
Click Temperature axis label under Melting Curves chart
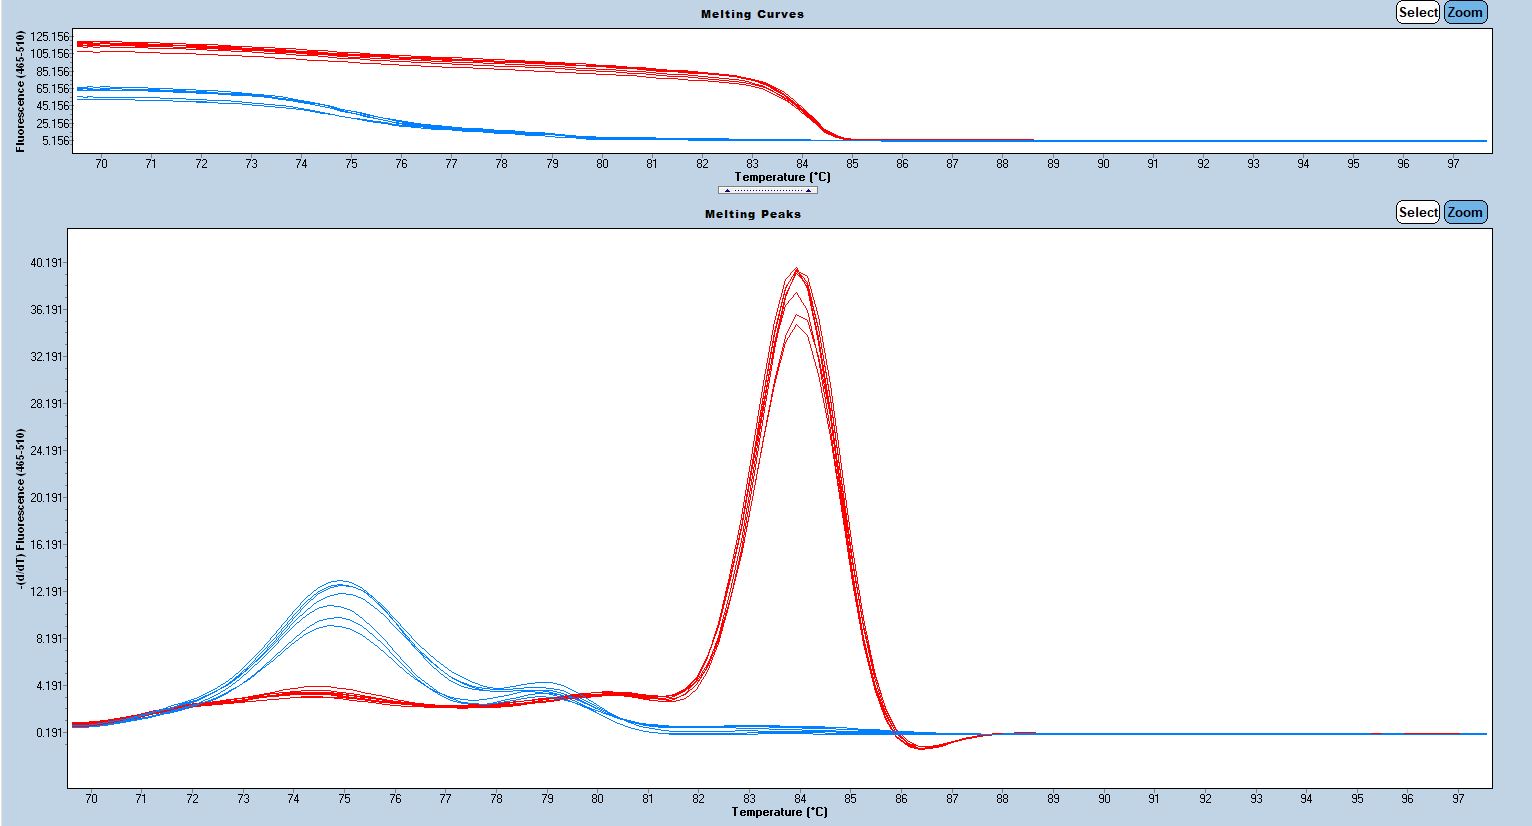point(782,177)
